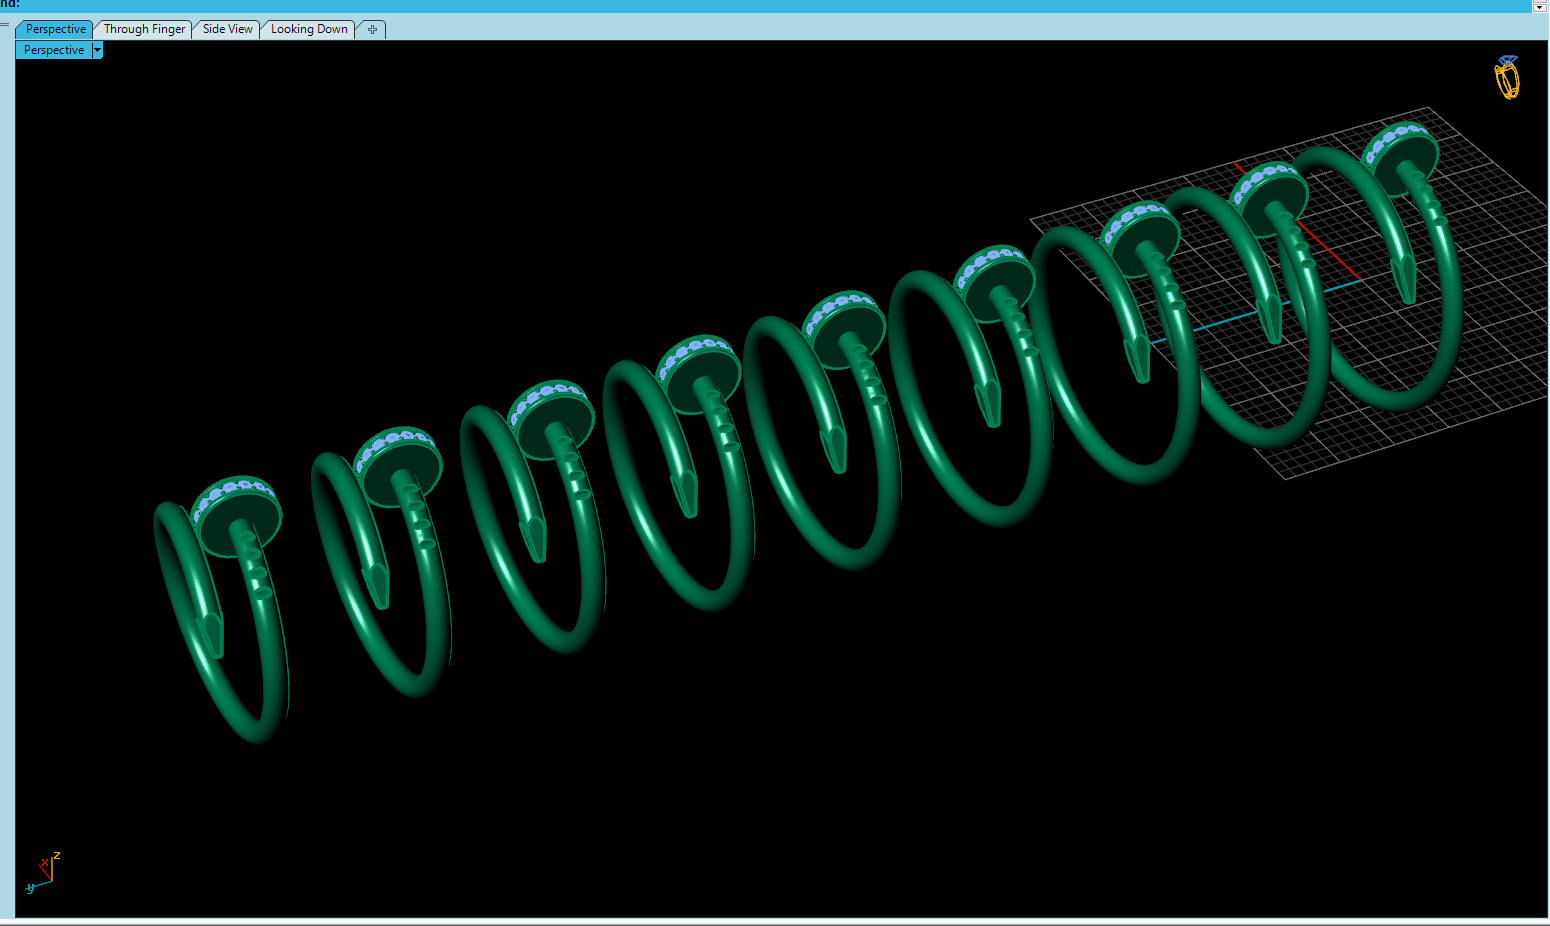Expand the command area dropdown arrow
This screenshot has height=926, width=1550.
coord(1540,6)
